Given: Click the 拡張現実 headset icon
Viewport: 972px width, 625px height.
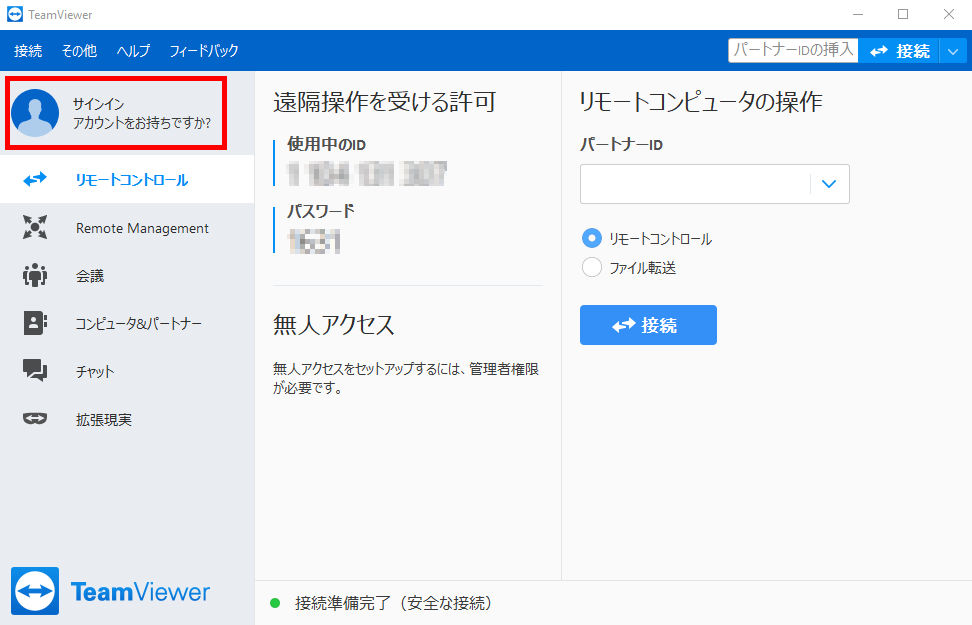Looking at the screenshot, I should [x=35, y=419].
